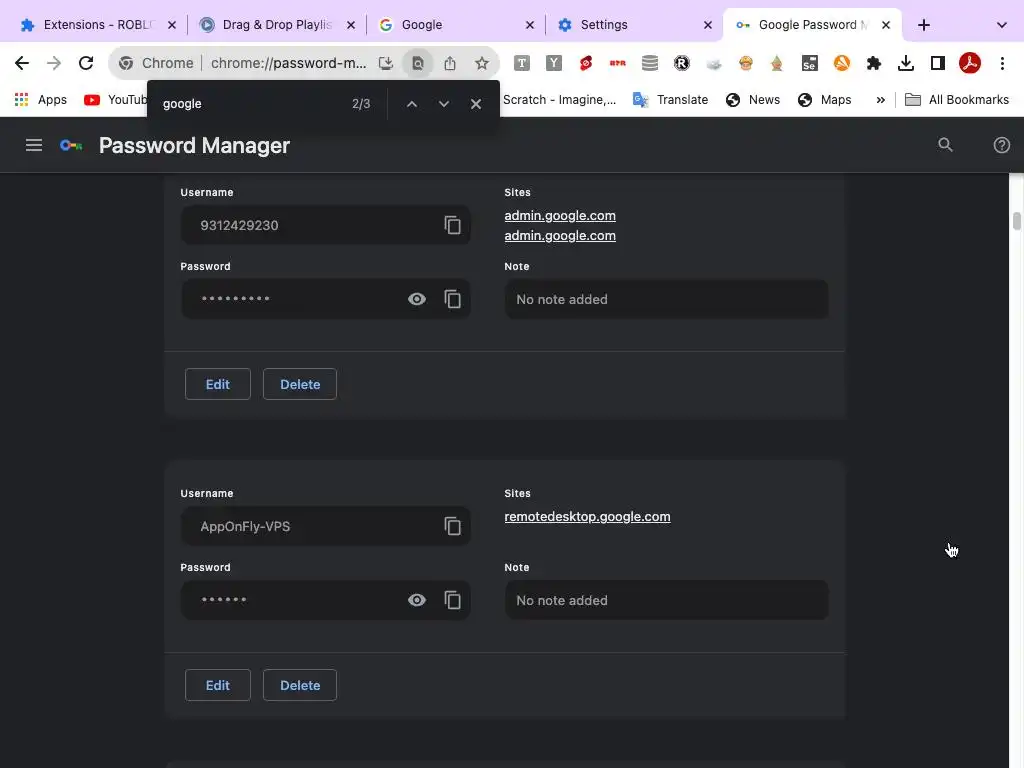Viewport: 1024px width, 768px height.
Task: Open News bookmark
Action: pos(753,100)
